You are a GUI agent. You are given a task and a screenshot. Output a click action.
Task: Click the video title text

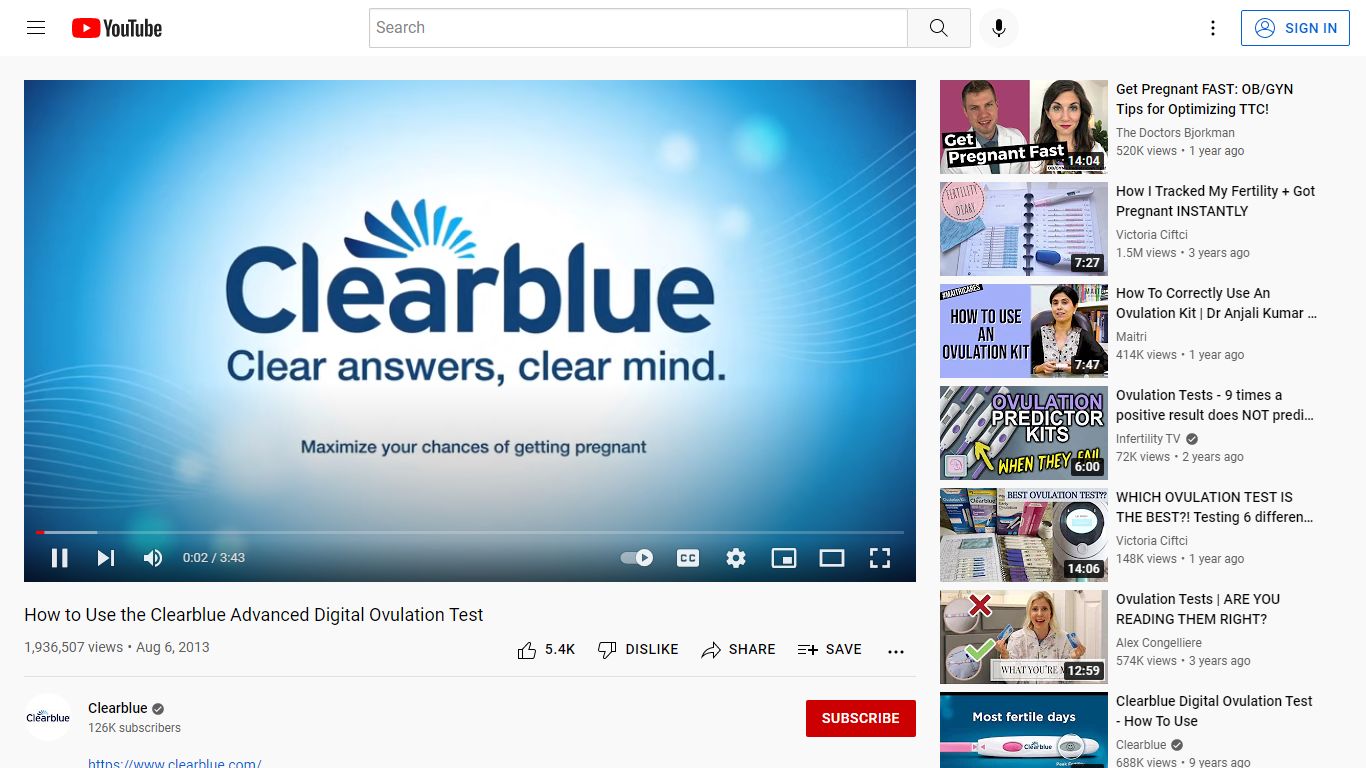coord(254,615)
